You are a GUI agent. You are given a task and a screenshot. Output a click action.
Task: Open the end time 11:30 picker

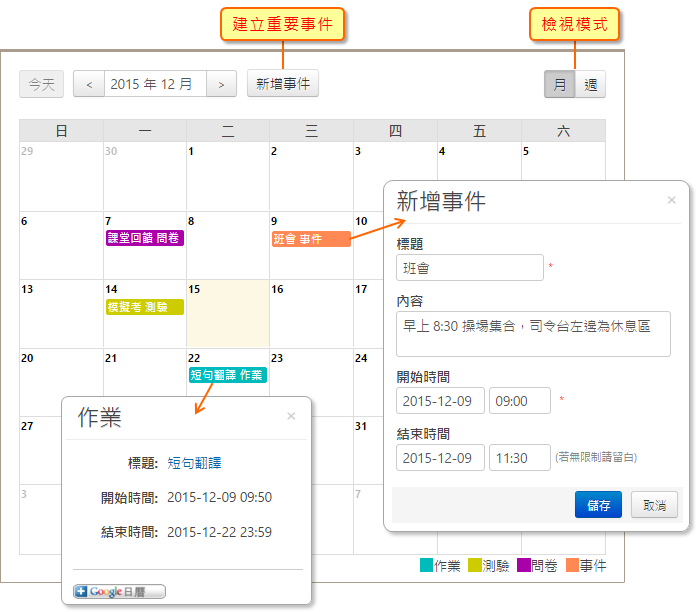(519, 458)
